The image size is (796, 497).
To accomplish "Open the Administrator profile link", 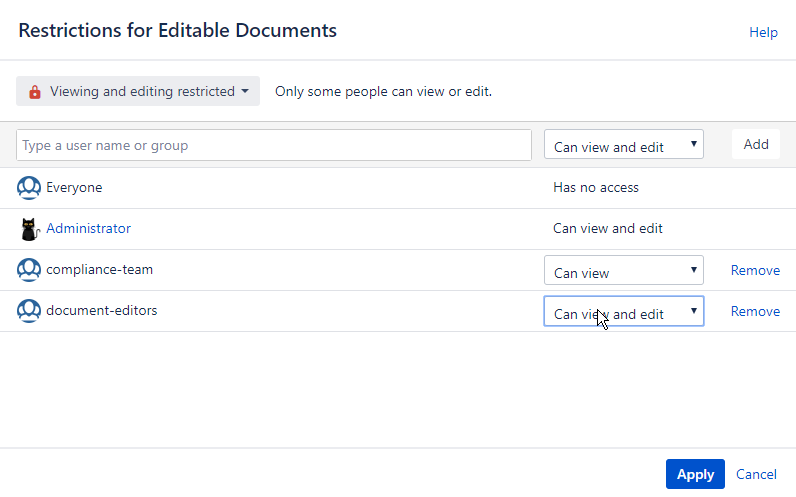I will click(88, 228).
